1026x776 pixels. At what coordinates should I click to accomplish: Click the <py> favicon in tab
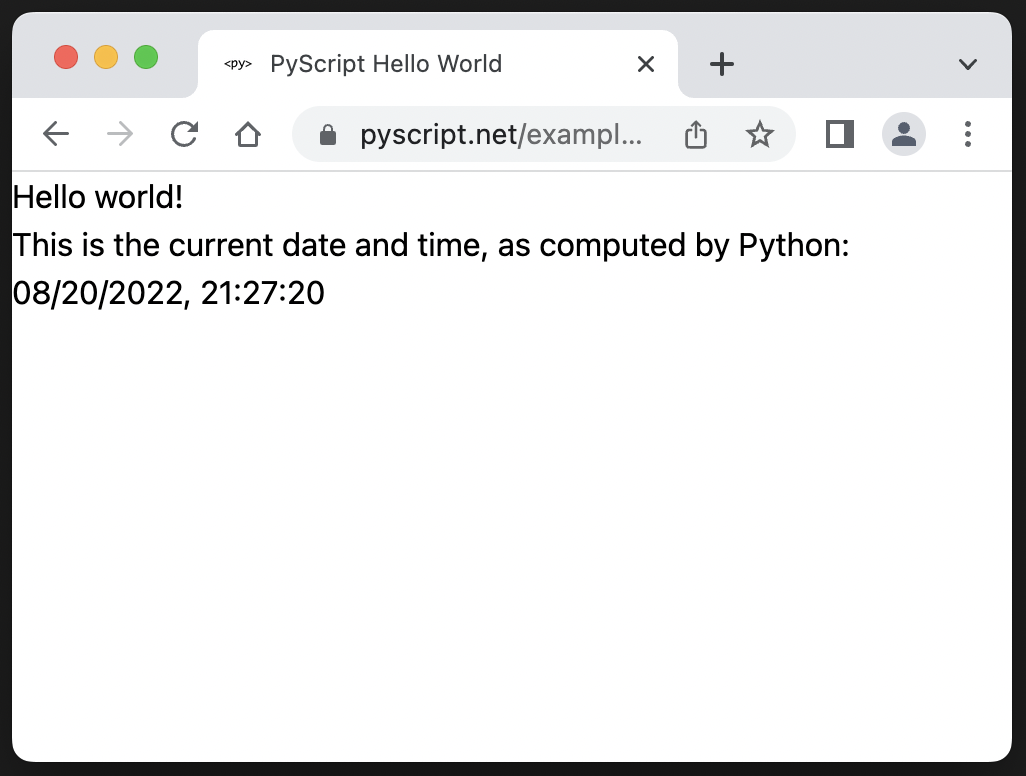[x=238, y=64]
